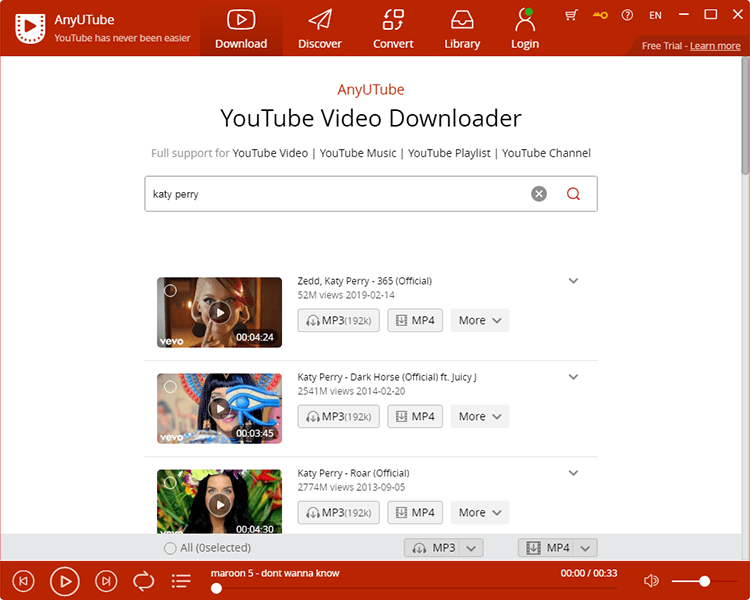The width and height of the screenshot is (750, 600).
Task: Open the help question mark icon
Action: pyautogui.click(x=627, y=15)
